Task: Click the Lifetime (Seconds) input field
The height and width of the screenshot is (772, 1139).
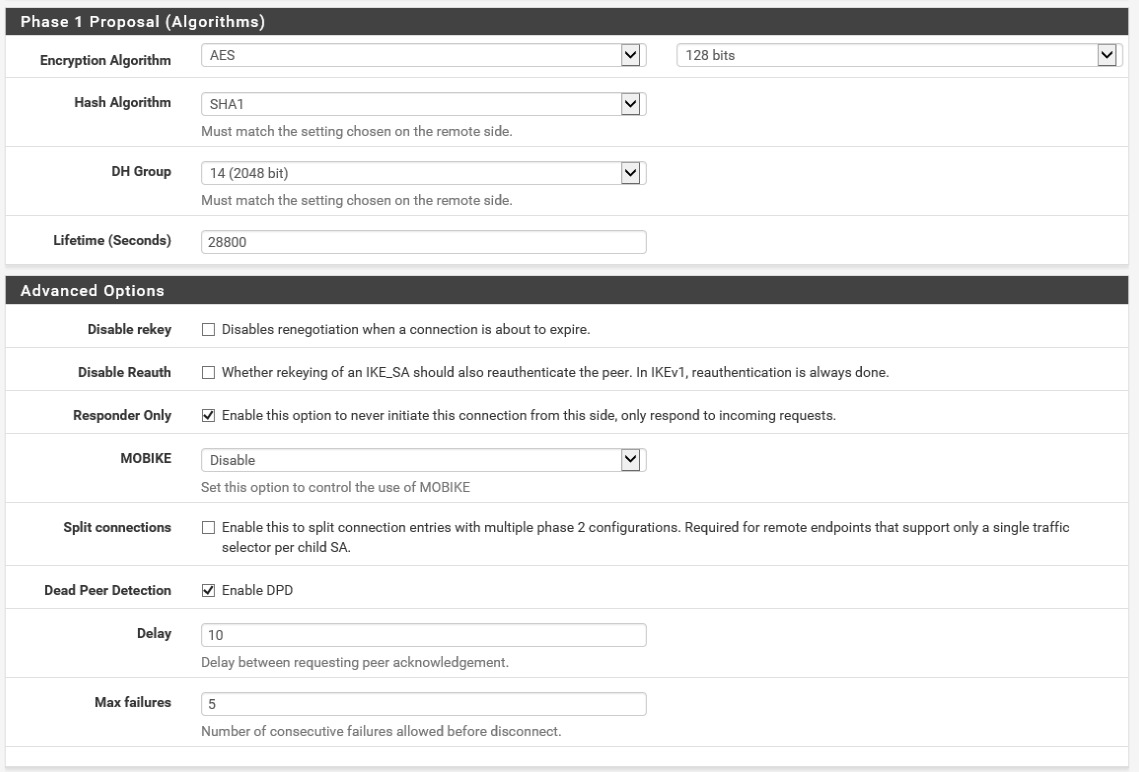Action: point(423,242)
